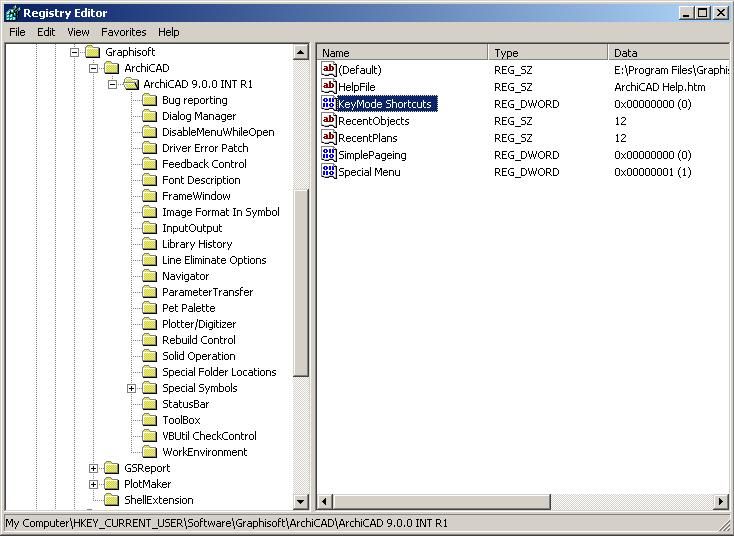This screenshot has height=536, width=734.
Task: Click the FrameWindow folder icon
Action: coord(149,196)
